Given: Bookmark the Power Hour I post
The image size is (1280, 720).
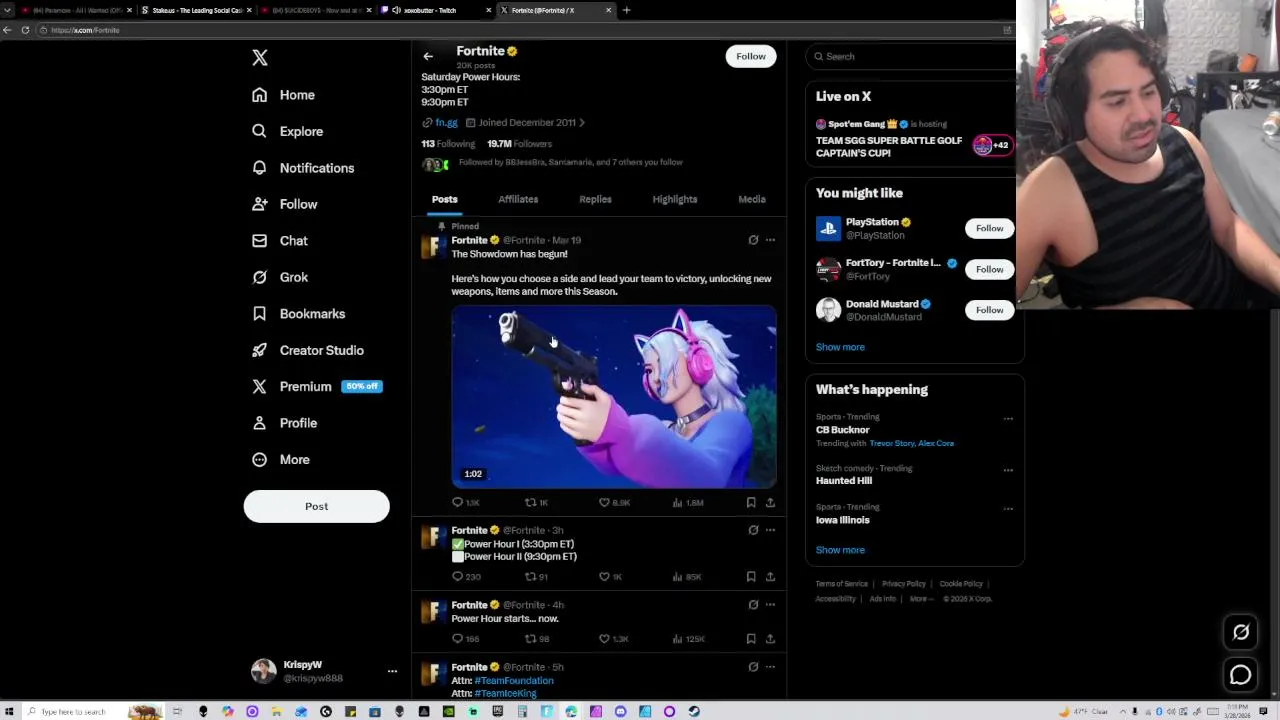Looking at the screenshot, I should 751,576.
